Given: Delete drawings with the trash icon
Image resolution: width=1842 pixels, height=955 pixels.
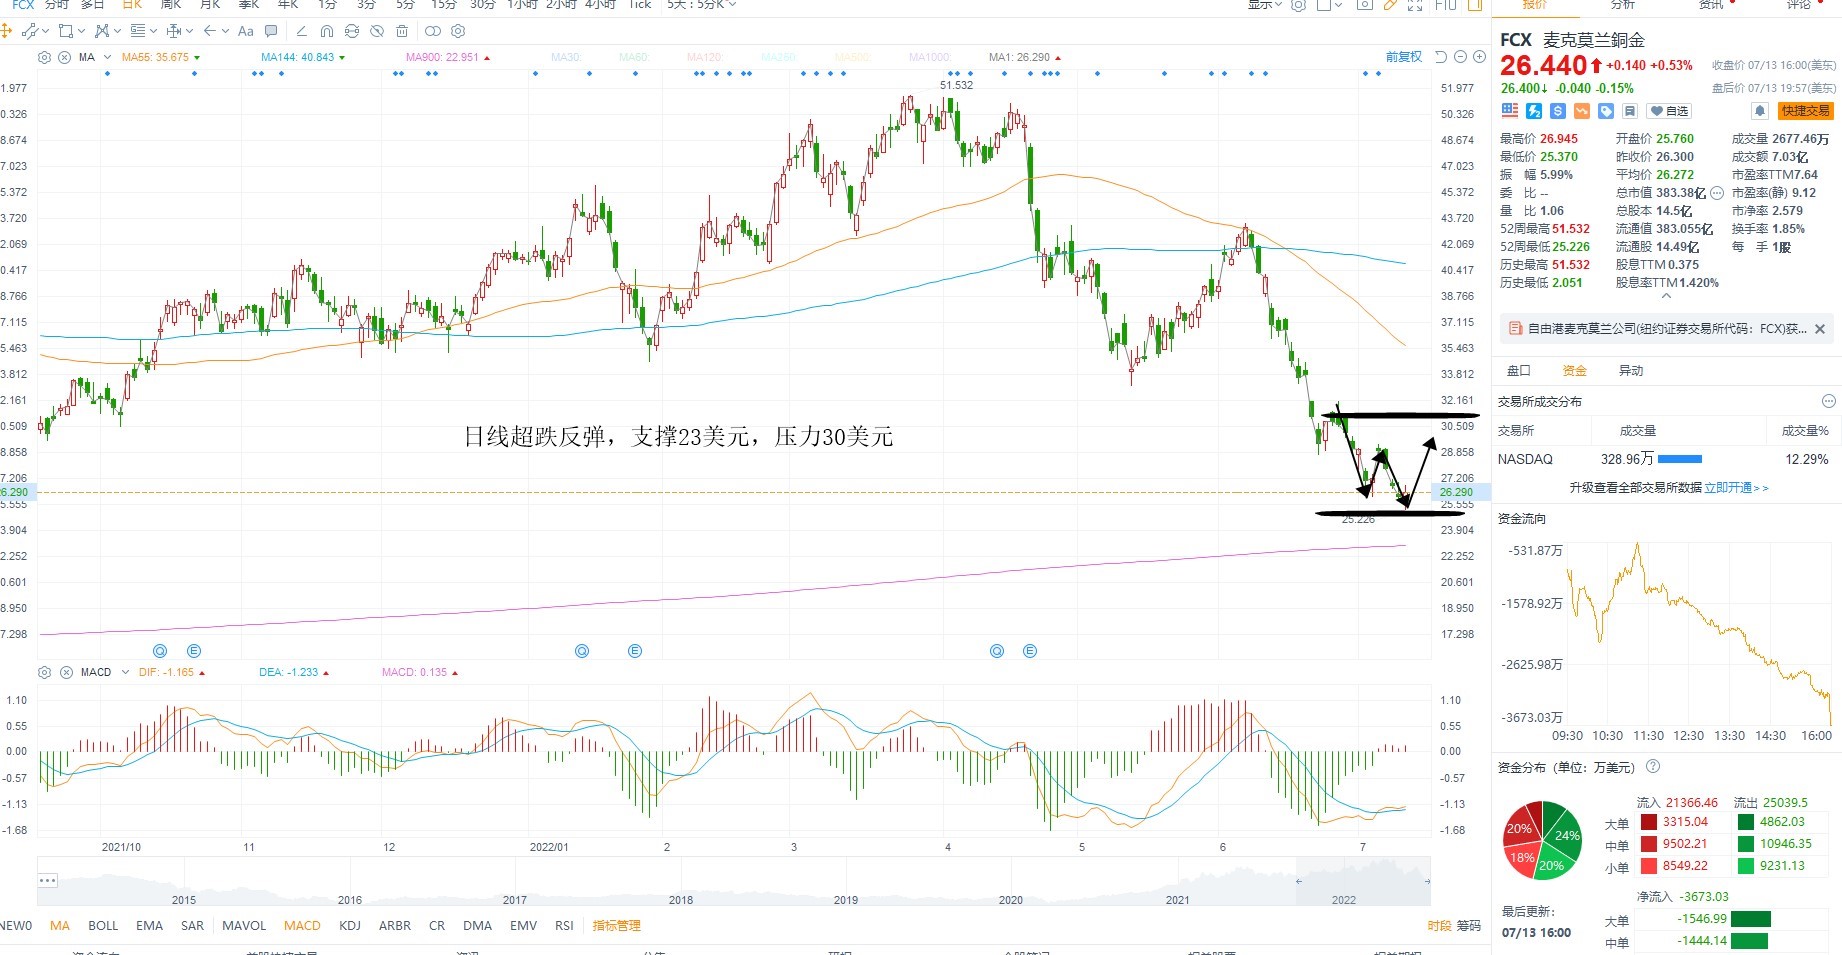Looking at the screenshot, I should (402, 31).
